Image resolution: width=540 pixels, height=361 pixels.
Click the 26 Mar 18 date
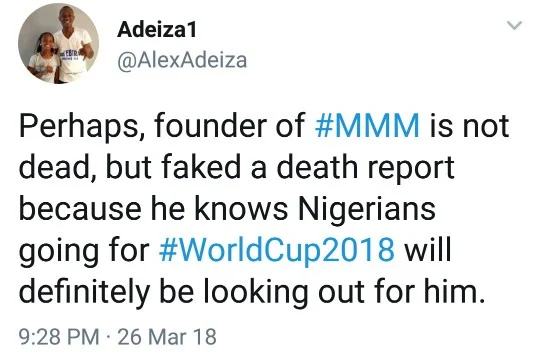[167, 337]
